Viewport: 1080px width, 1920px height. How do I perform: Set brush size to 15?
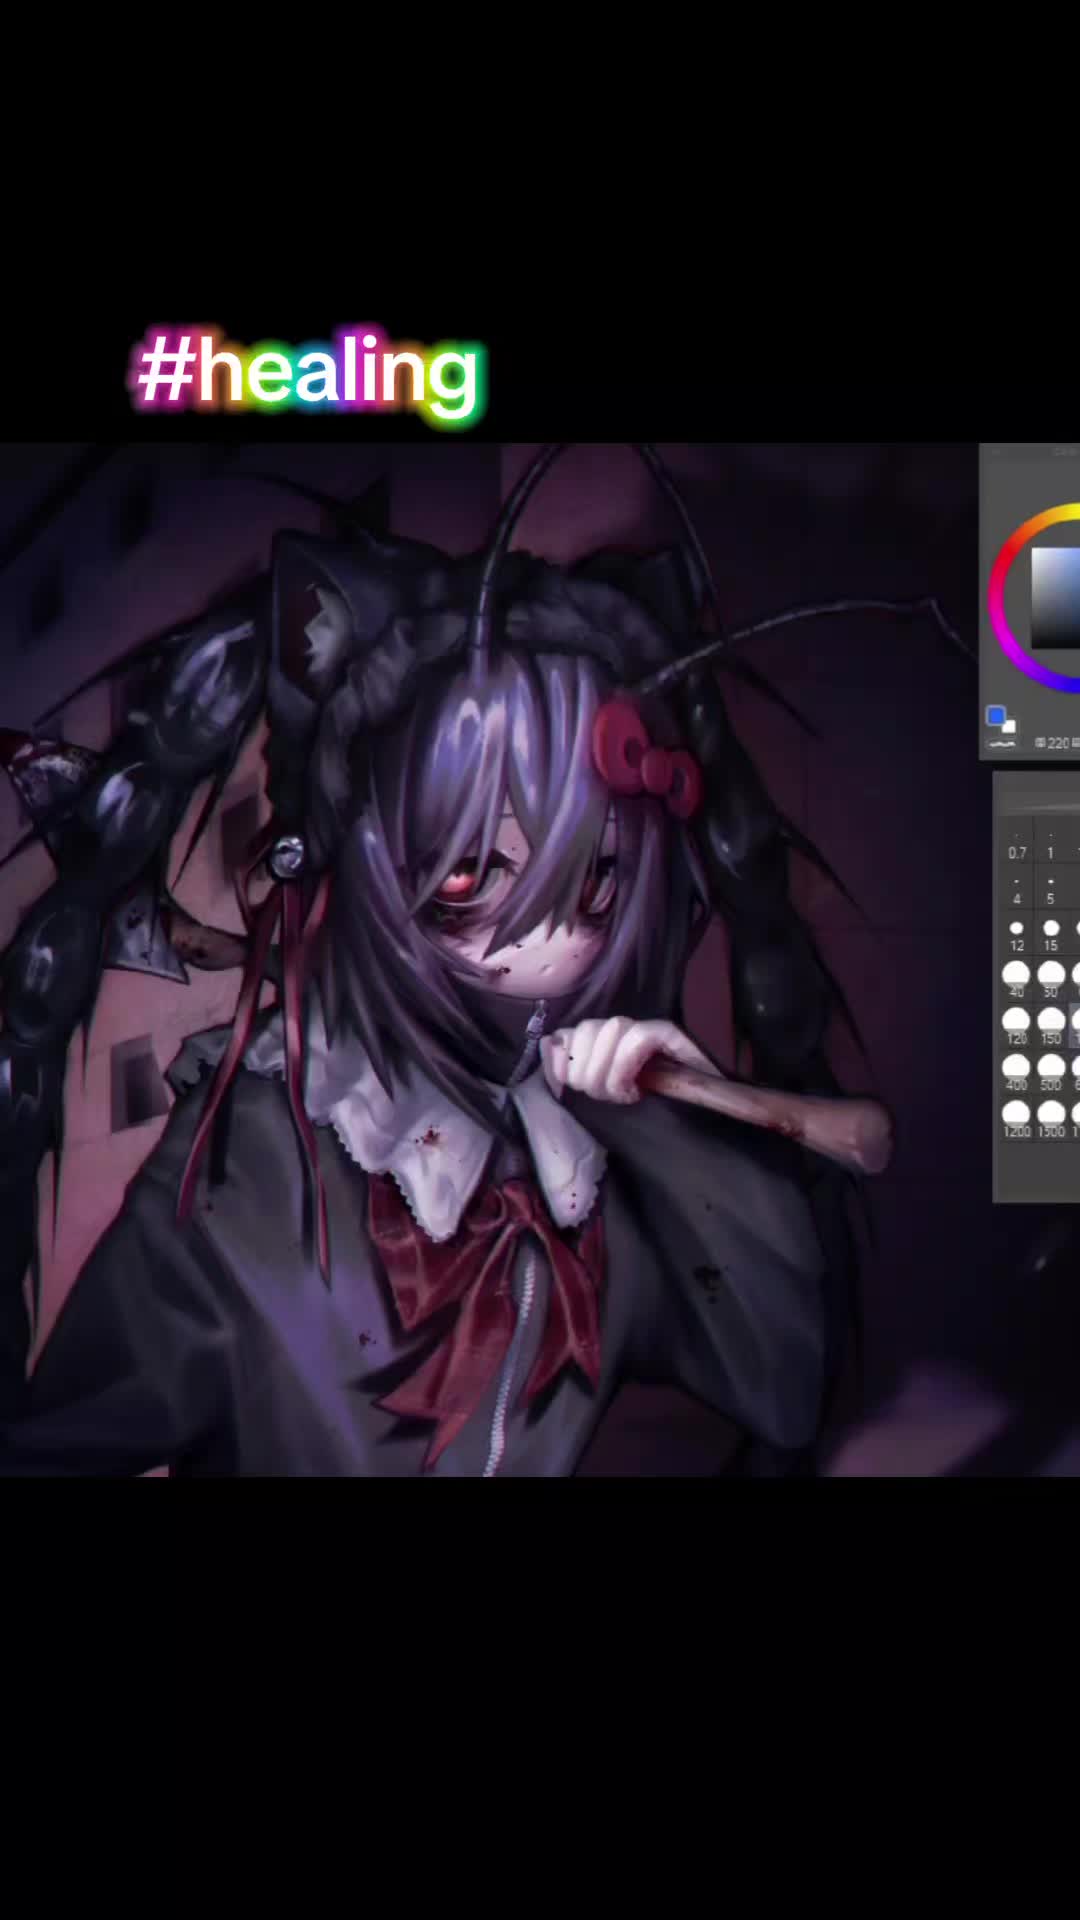1050,937
